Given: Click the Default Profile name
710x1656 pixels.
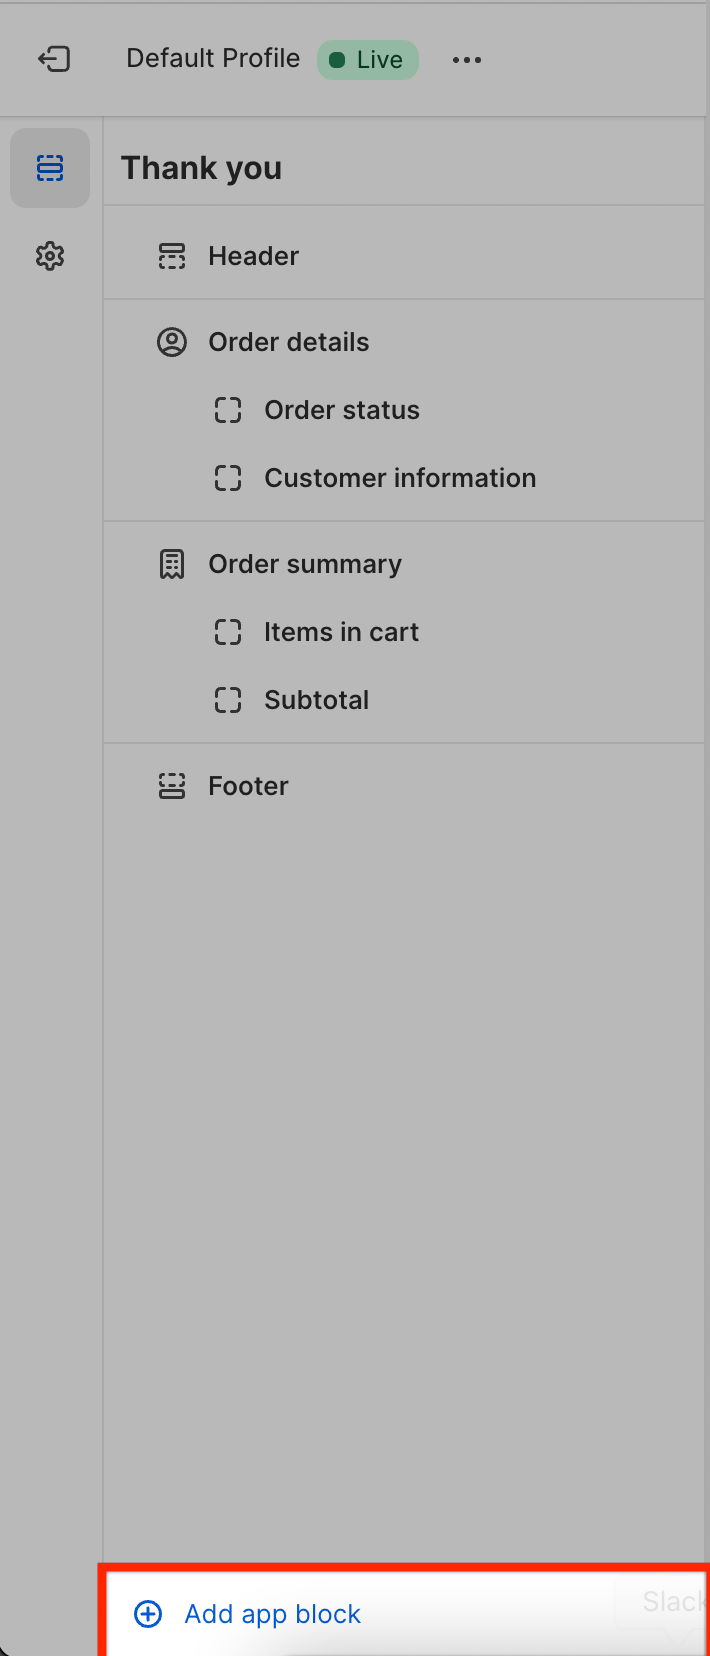Looking at the screenshot, I should pos(213,59).
